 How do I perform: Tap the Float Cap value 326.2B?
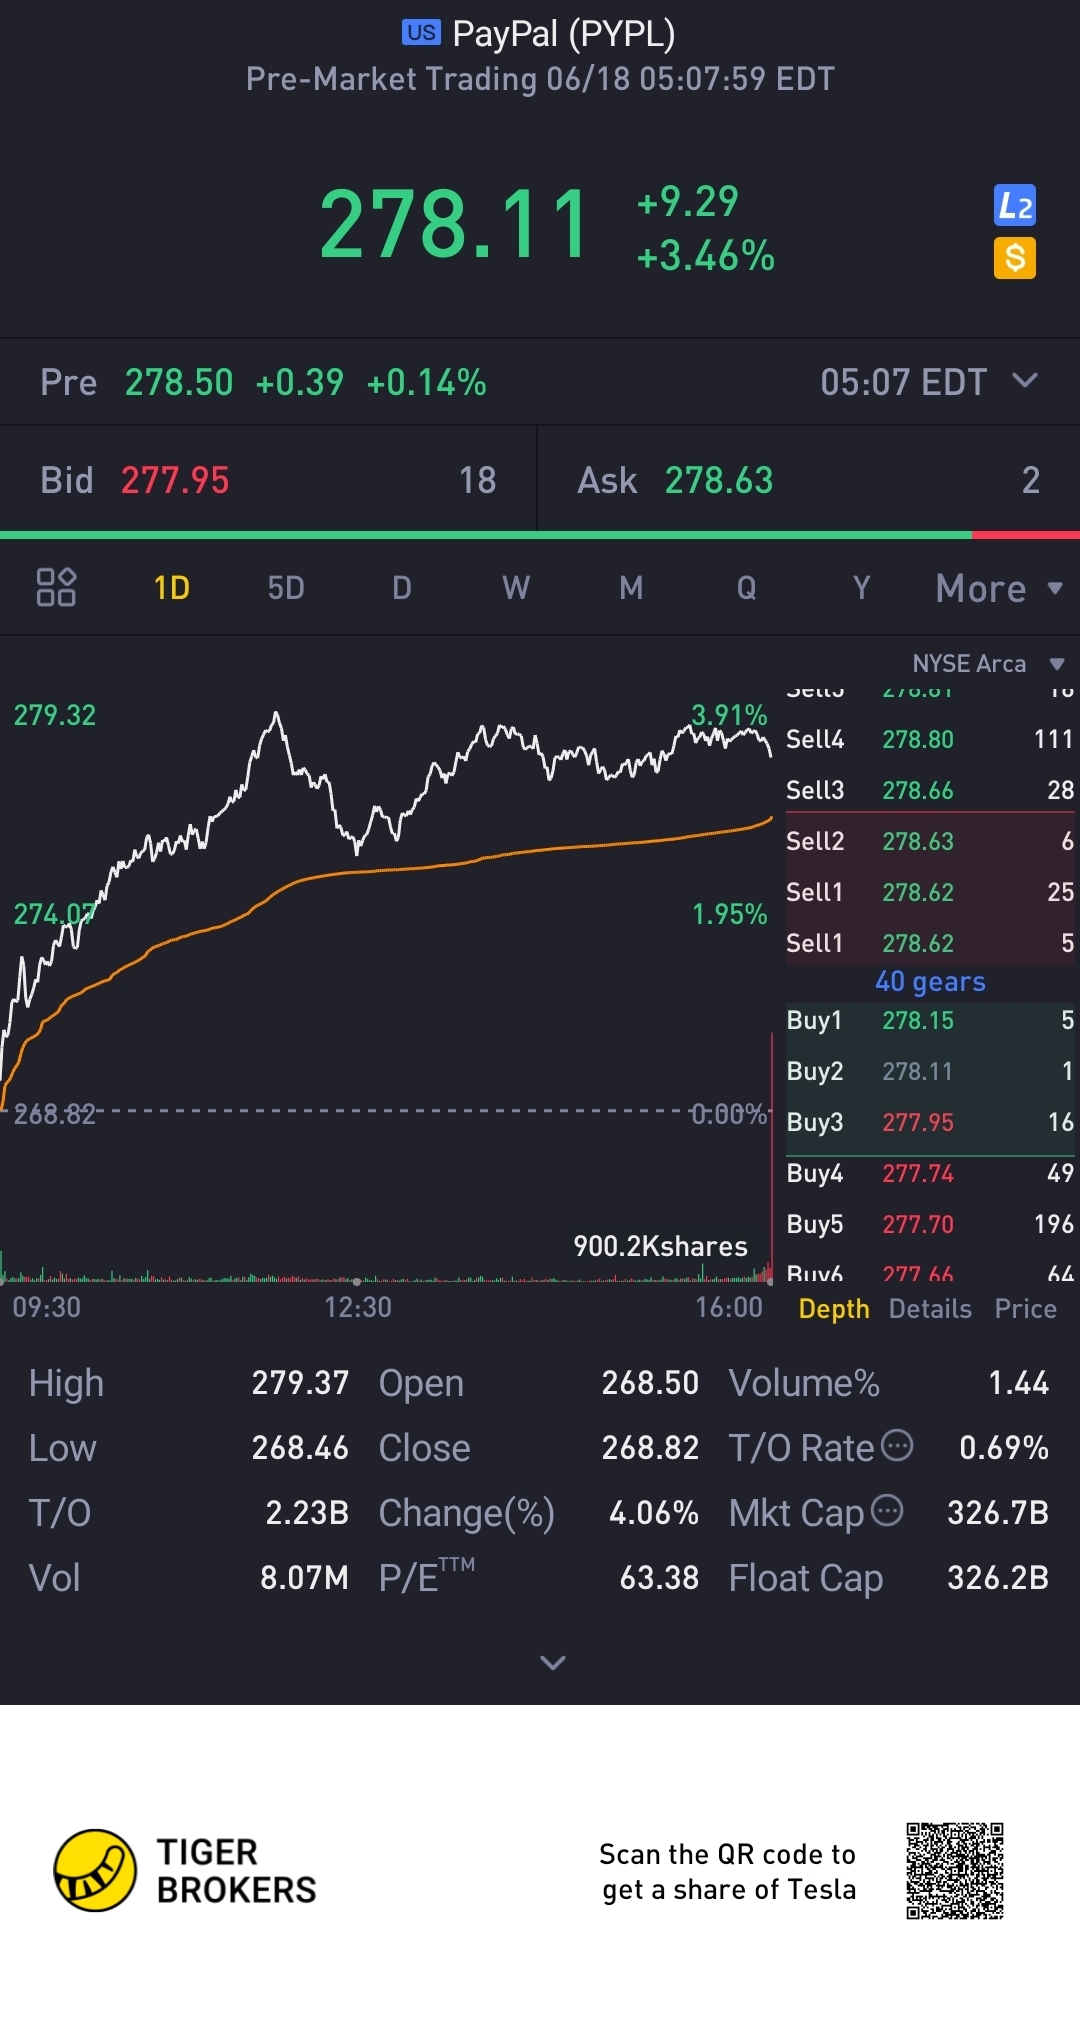point(998,1578)
